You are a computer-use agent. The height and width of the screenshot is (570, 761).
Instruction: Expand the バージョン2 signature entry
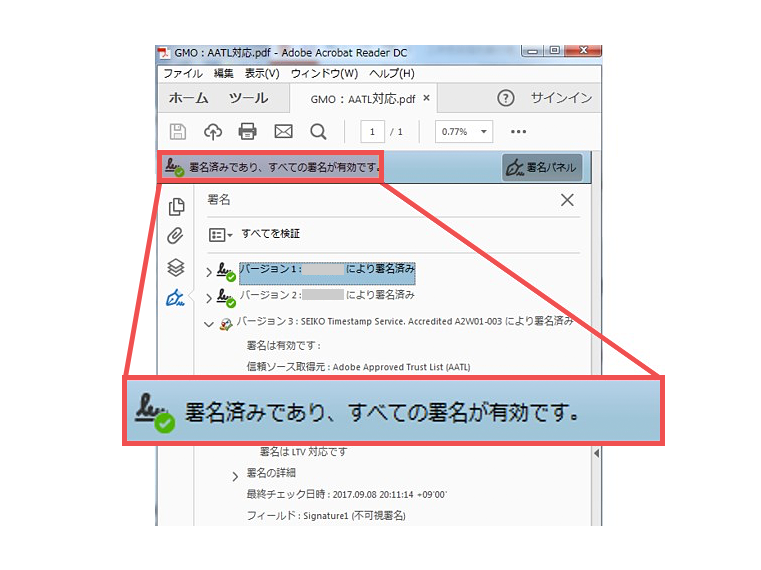tap(209, 298)
